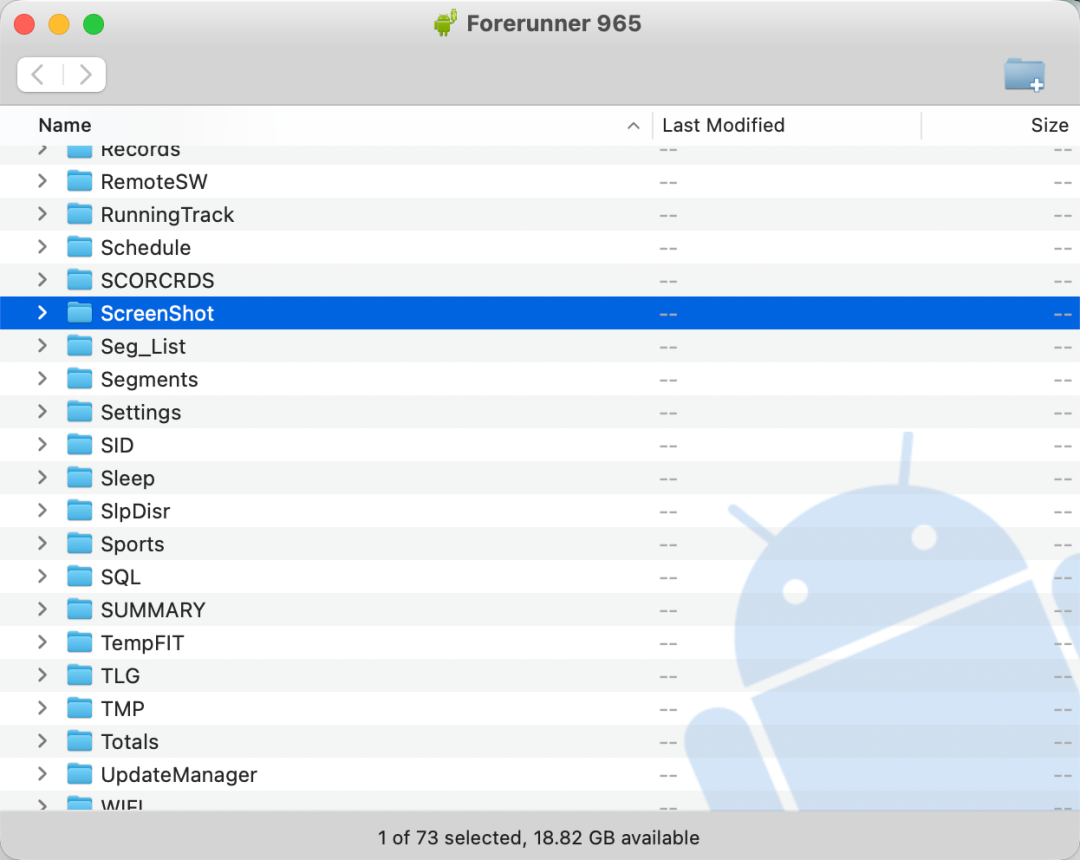Expand the SlpDisr folder

(43, 510)
